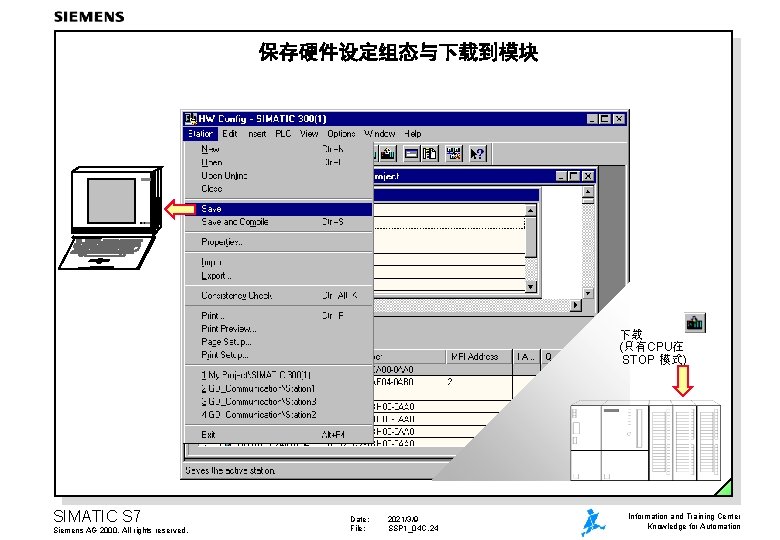Select the highlighted Save entry
The width and height of the screenshot is (780, 540).
tap(279, 209)
